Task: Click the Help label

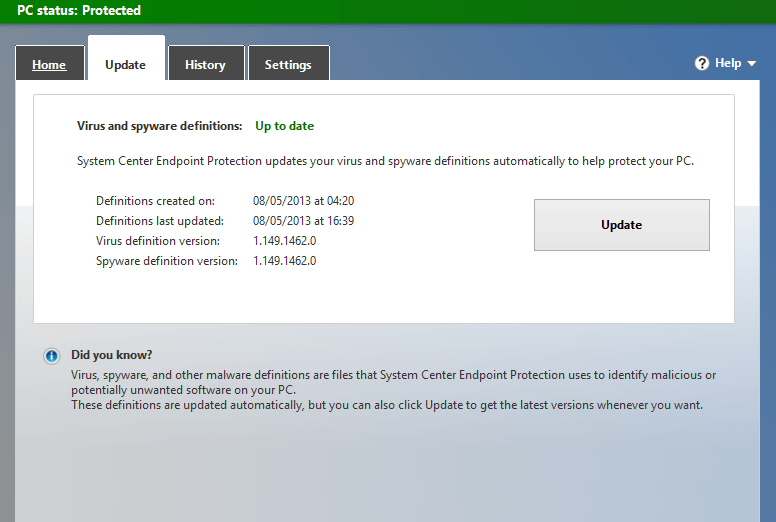Action: 728,63
